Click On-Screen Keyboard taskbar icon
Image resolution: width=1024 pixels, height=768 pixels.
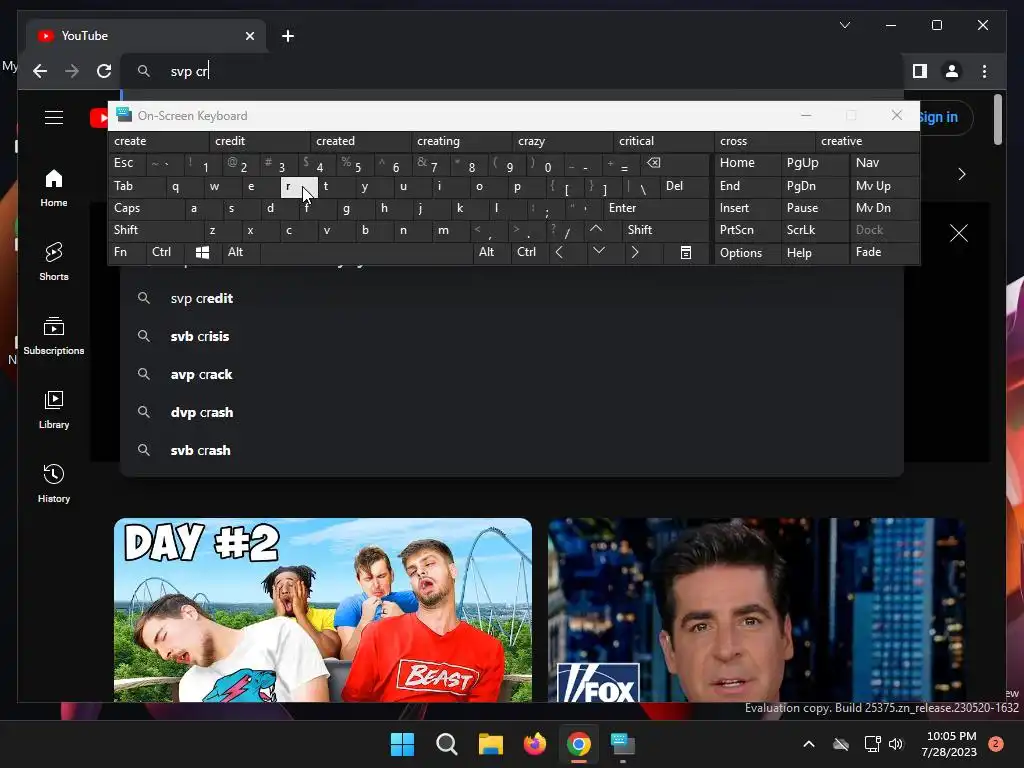[623, 744]
